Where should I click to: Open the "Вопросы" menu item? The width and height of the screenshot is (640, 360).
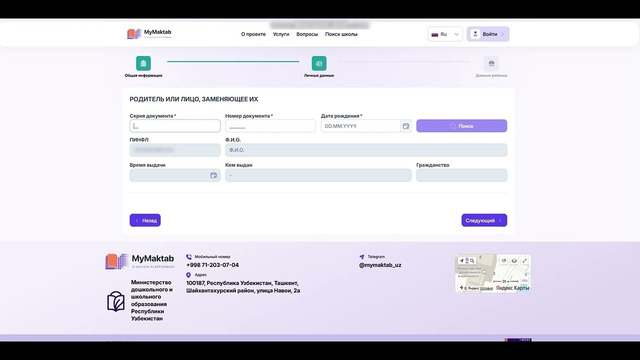(307, 34)
